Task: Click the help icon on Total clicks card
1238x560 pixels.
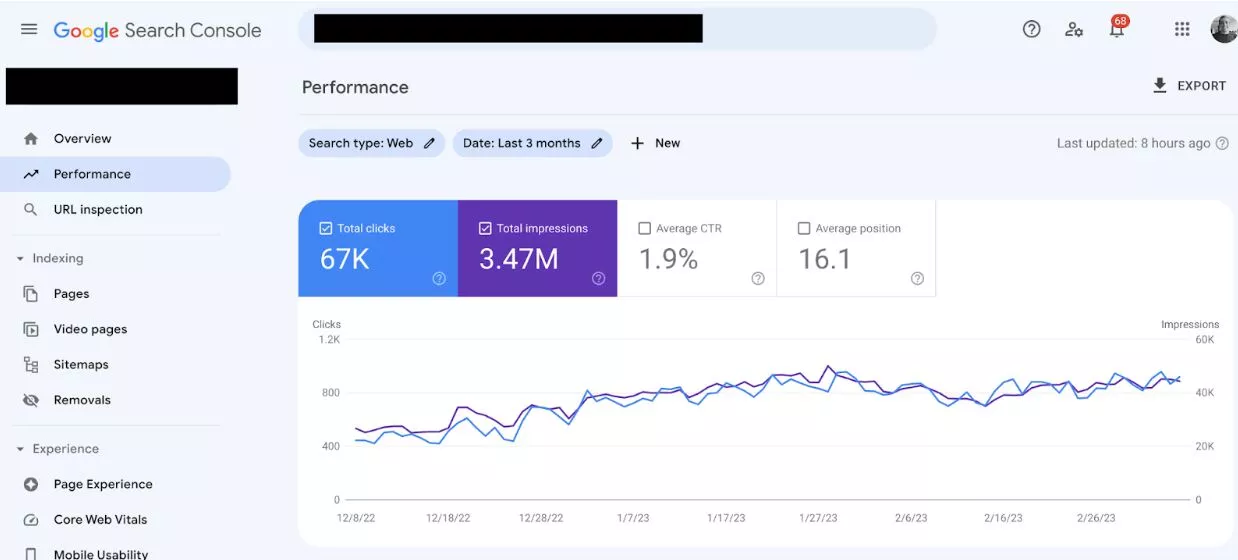Action: (x=439, y=279)
